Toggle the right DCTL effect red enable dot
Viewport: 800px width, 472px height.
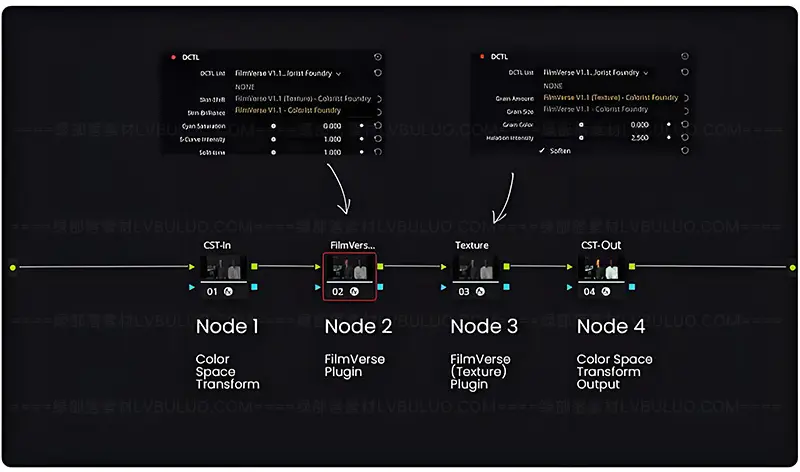482,56
